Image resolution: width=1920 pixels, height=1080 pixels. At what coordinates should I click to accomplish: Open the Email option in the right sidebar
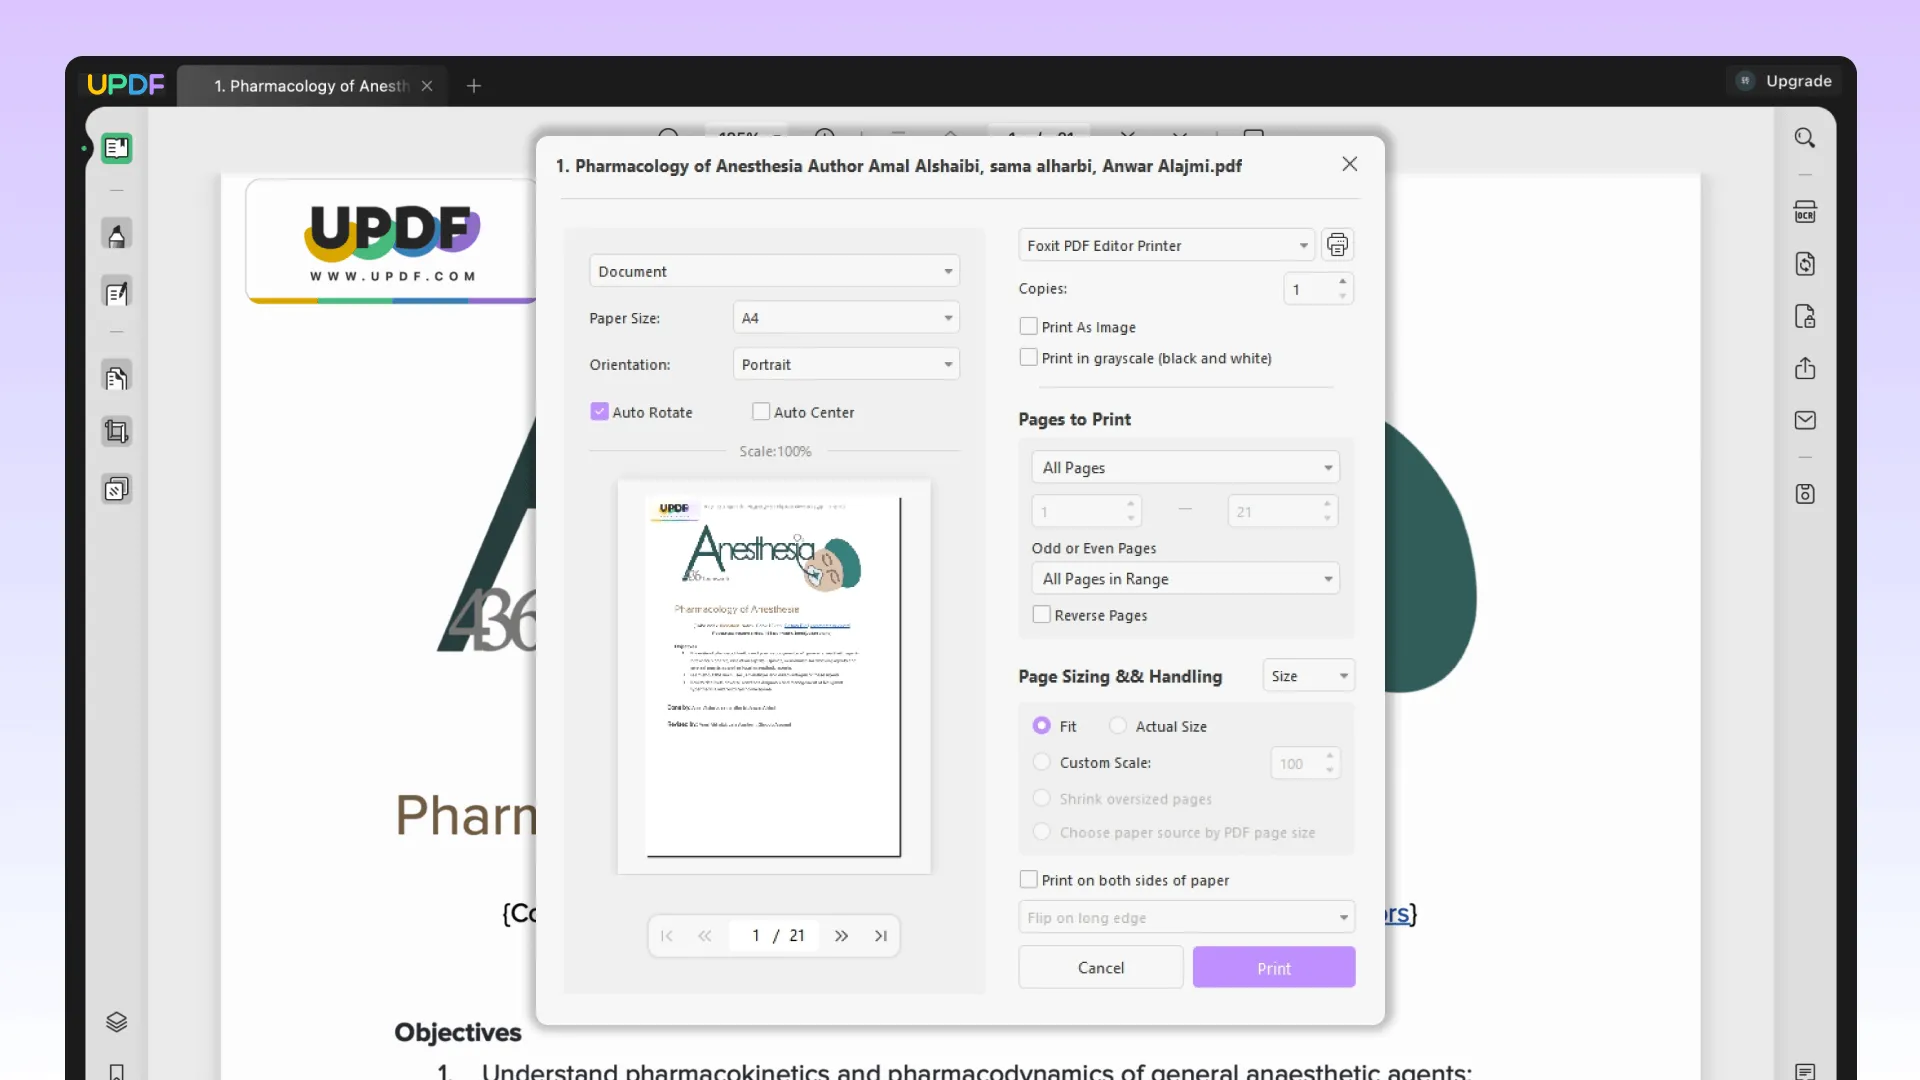click(x=1806, y=420)
